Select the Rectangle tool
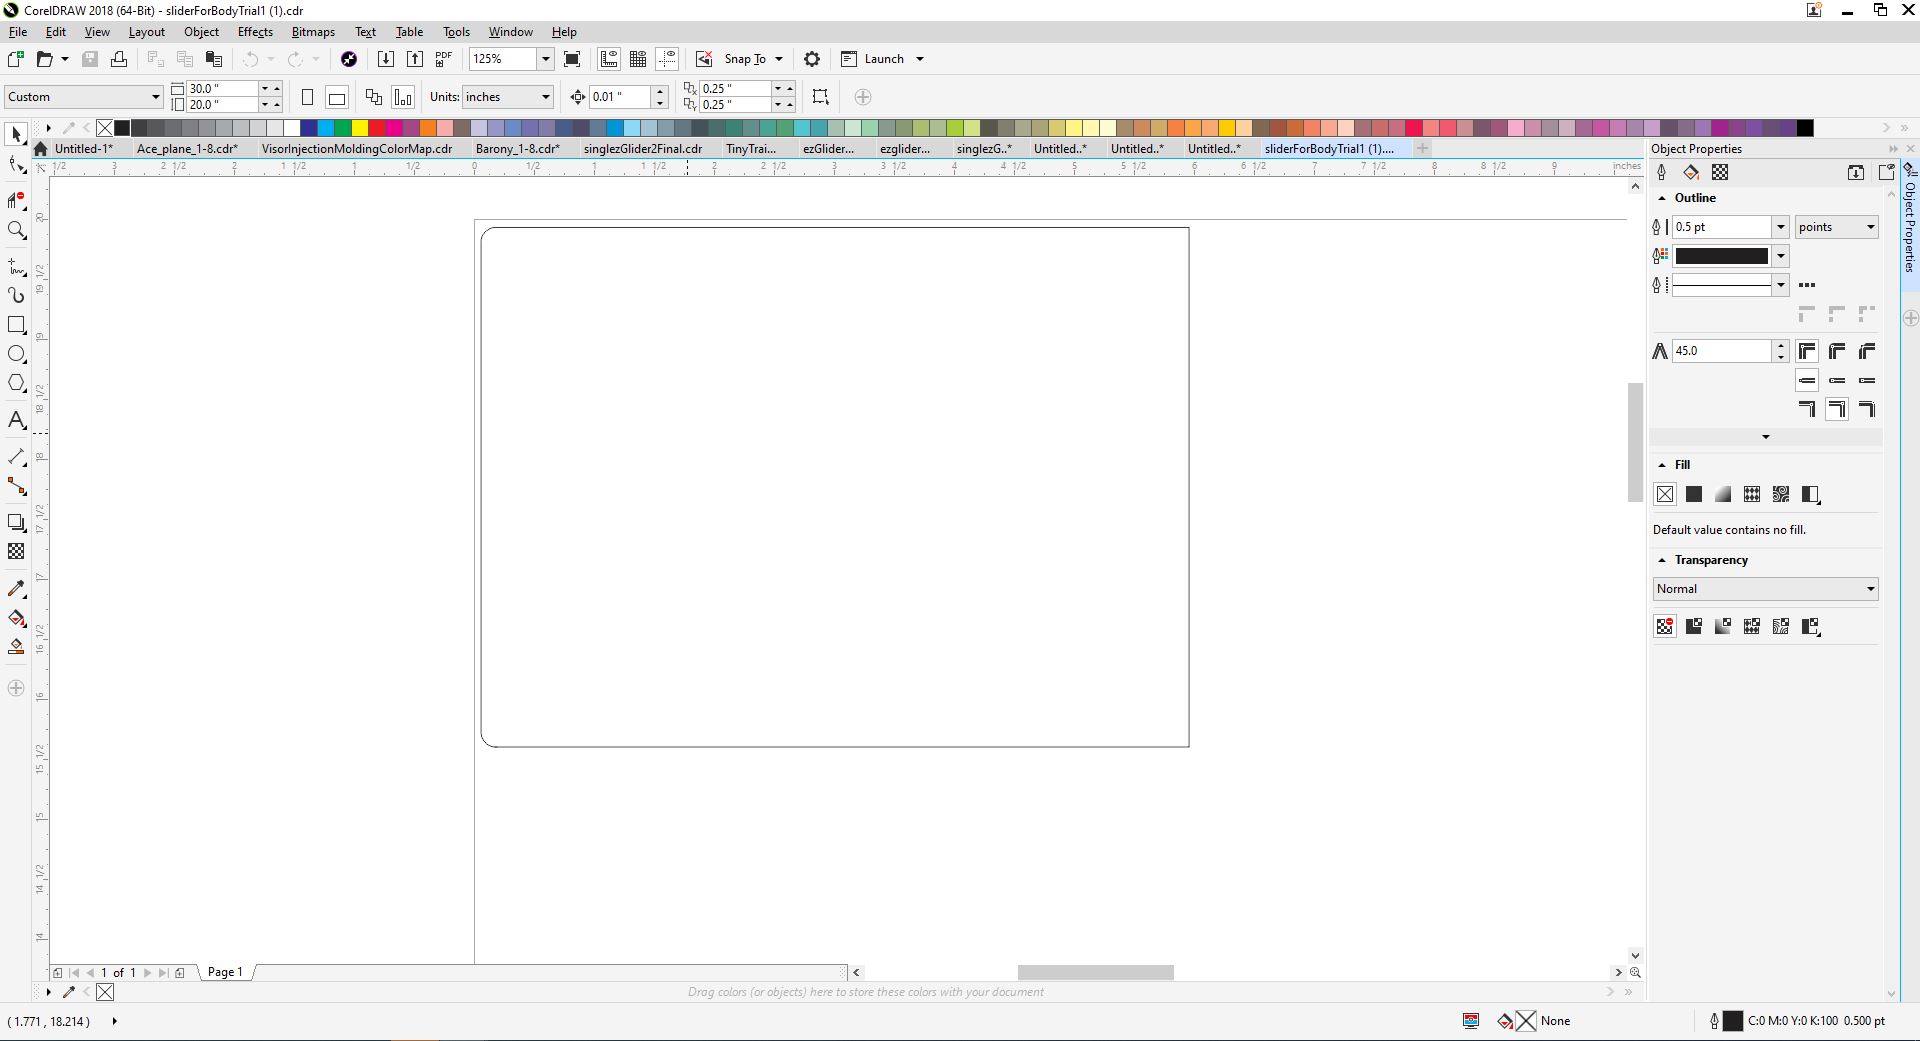Image resolution: width=1920 pixels, height=1041 pixels. pos(16,325)
